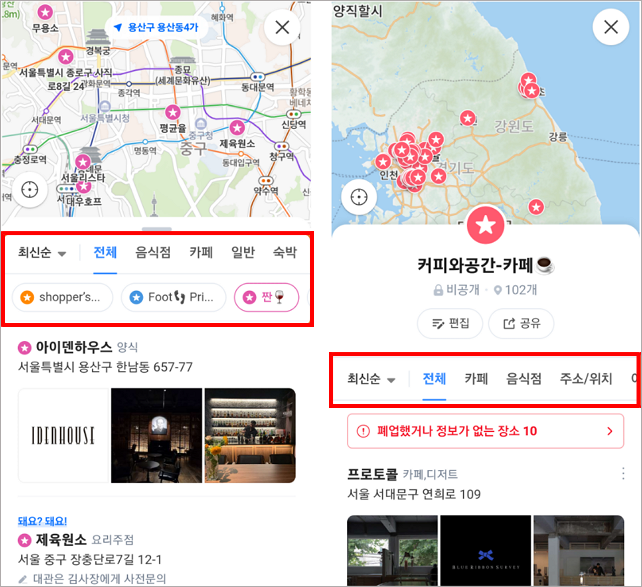This screenshot has height=587, width=642.
Task: Open 최신순 dropdown under 편집 button
Action: [x=371, y=379]
